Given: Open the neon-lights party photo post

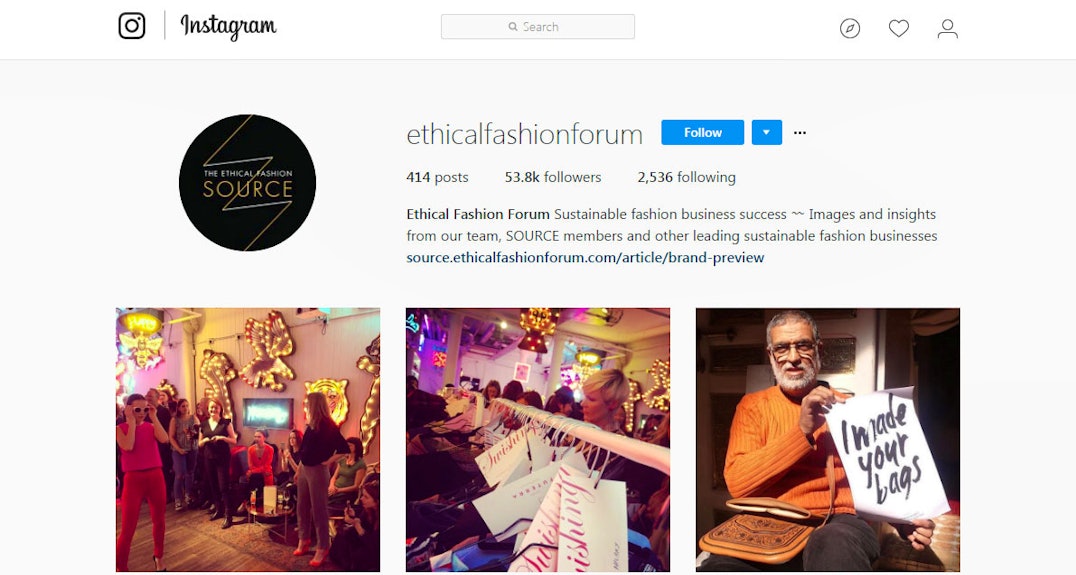Looking at the screenshot, I should (x=248, y=440).
